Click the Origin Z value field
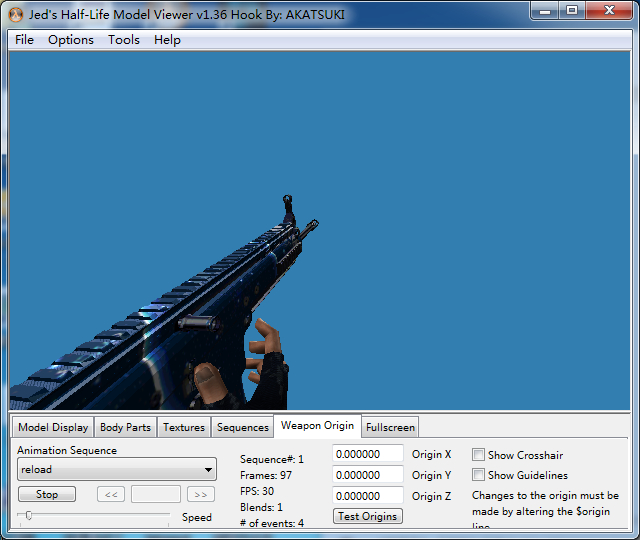The width and height of the screenshot is (640, 540). pyautogui.click(x=368, y=496)
